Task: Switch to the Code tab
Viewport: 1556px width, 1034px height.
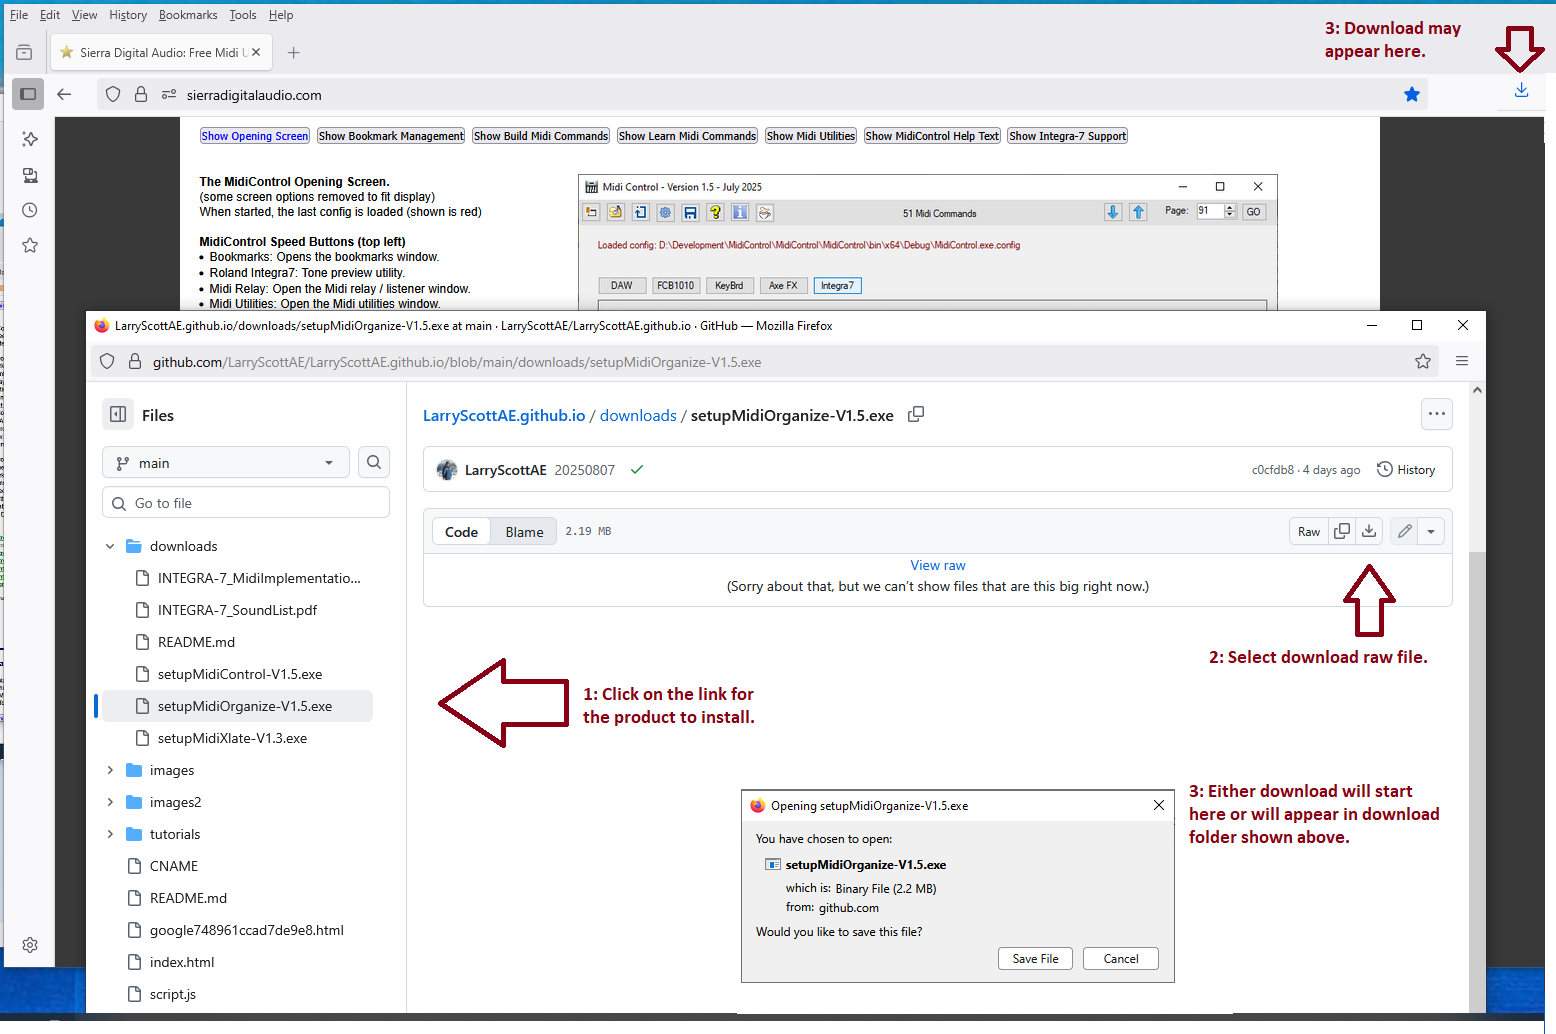Action: click(461, 531)
